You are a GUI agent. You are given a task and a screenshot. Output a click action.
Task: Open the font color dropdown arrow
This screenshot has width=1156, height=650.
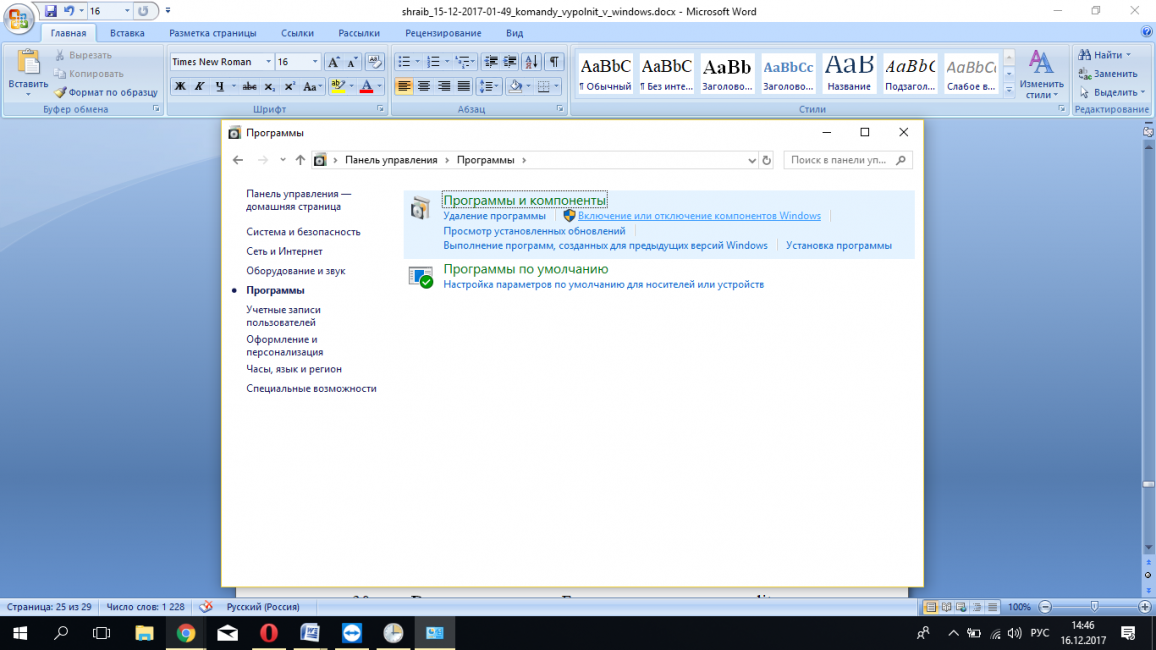click(x=380, y=86)
